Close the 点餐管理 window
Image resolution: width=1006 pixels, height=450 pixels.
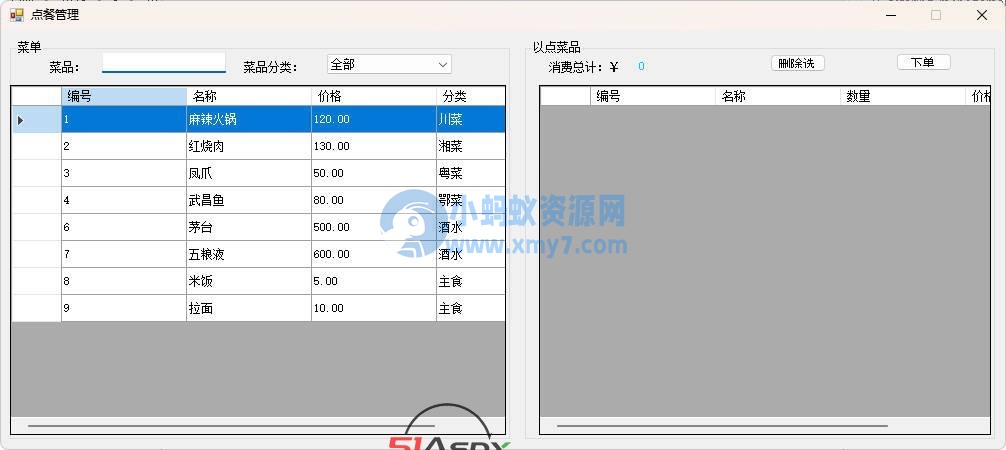pos(982,15)
